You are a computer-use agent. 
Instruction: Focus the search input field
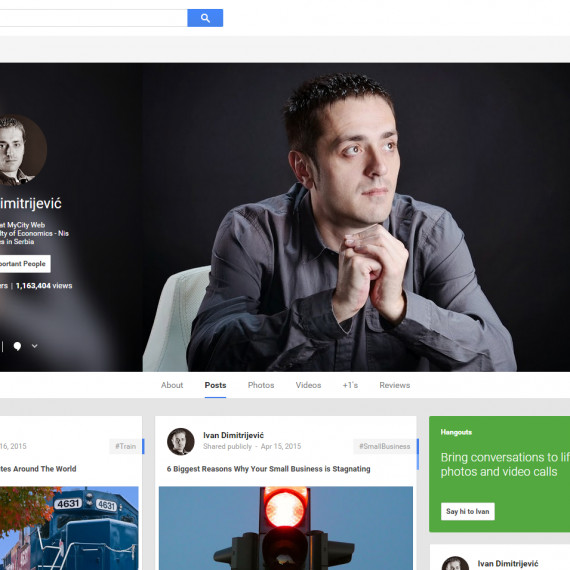coord(93,18)
